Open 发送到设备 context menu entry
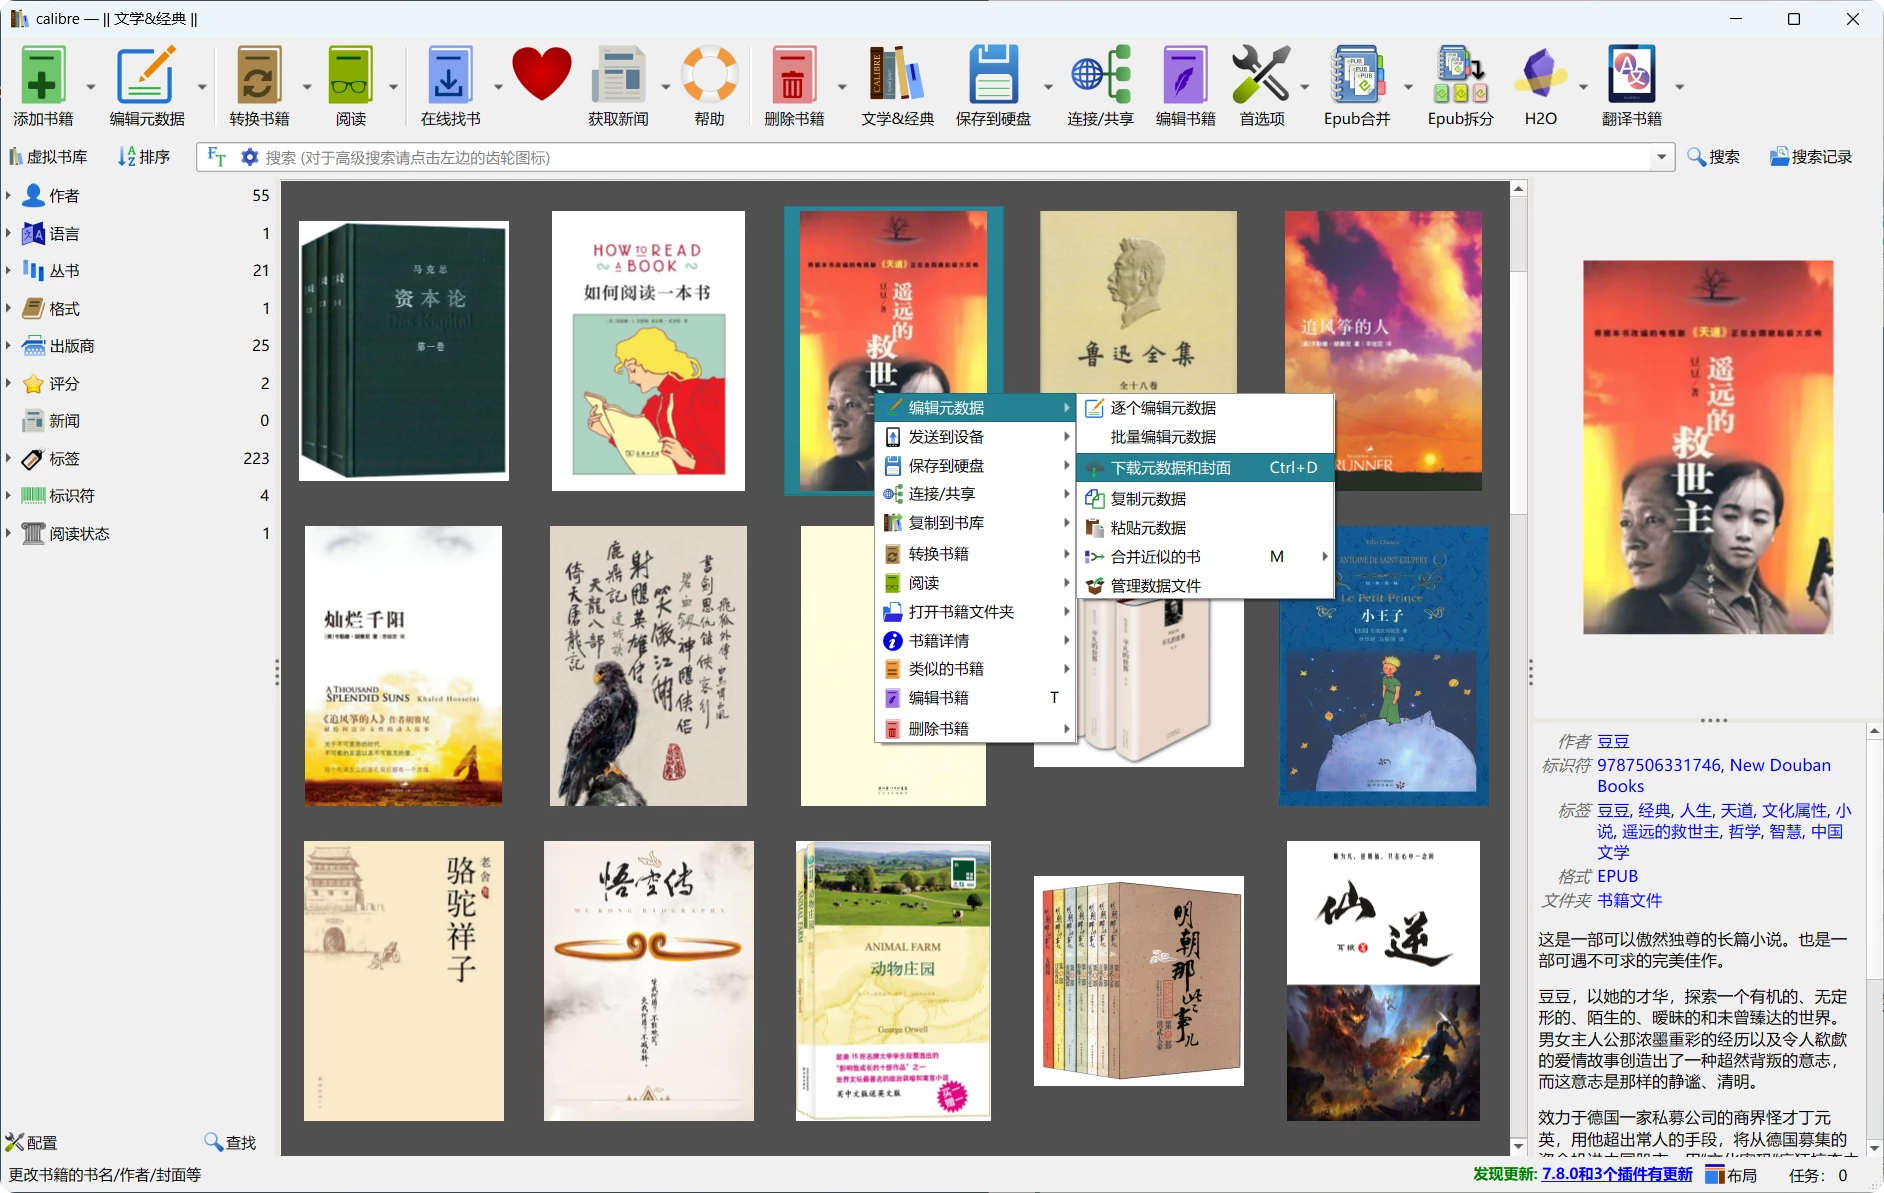 pyautogui.click(x=976, y=437)
